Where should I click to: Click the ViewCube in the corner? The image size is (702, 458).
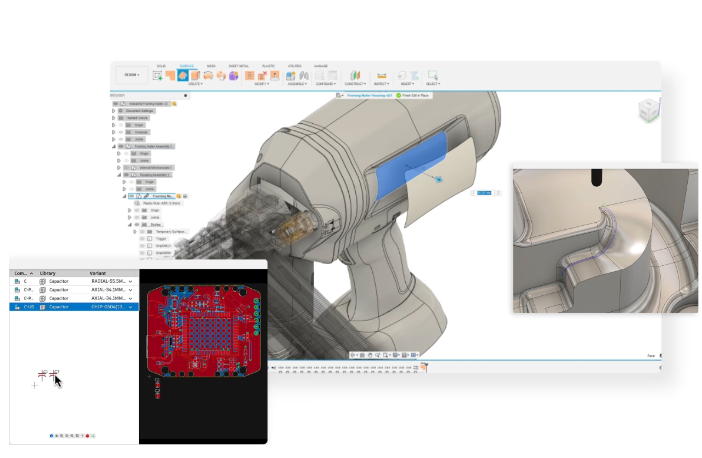point(647,109)
